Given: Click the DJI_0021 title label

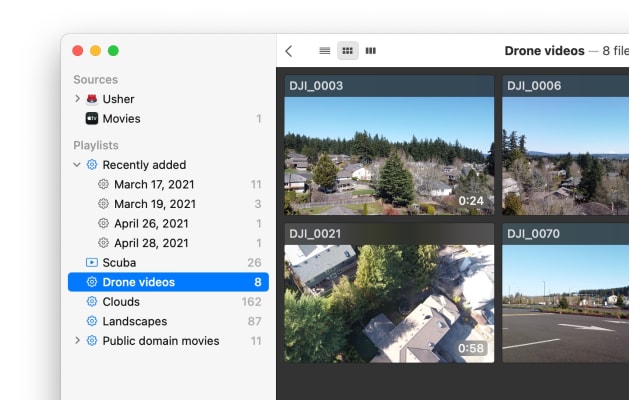Looking at the screenshot, I should pos(315,234).
